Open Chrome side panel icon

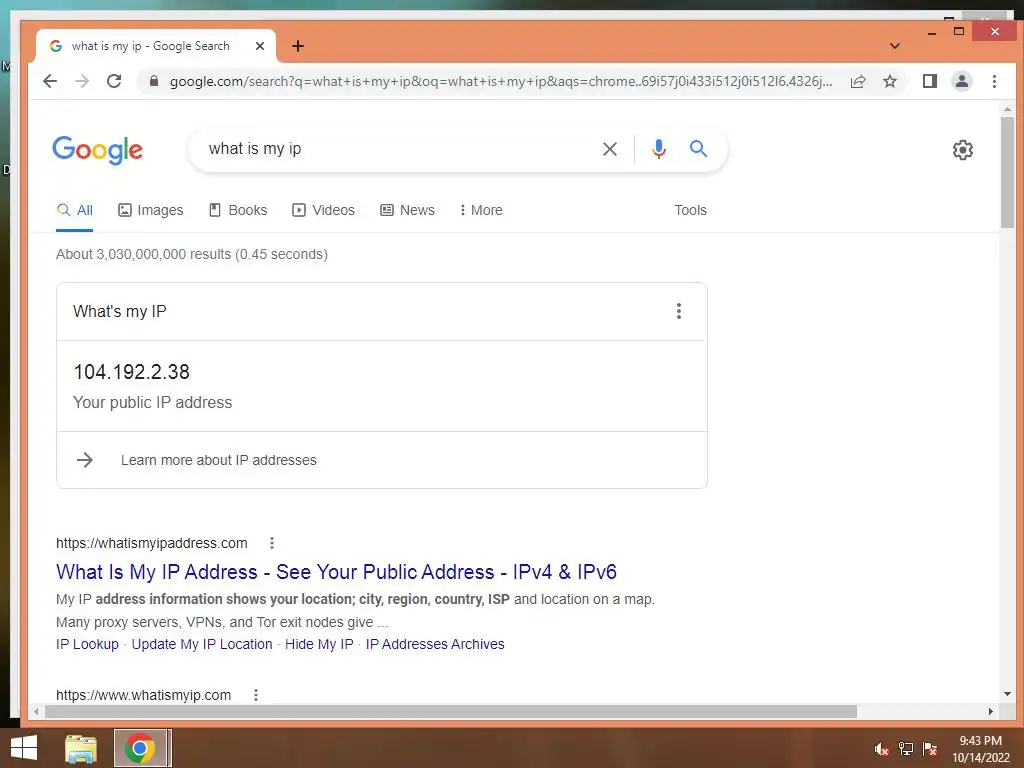coord(929,81)
